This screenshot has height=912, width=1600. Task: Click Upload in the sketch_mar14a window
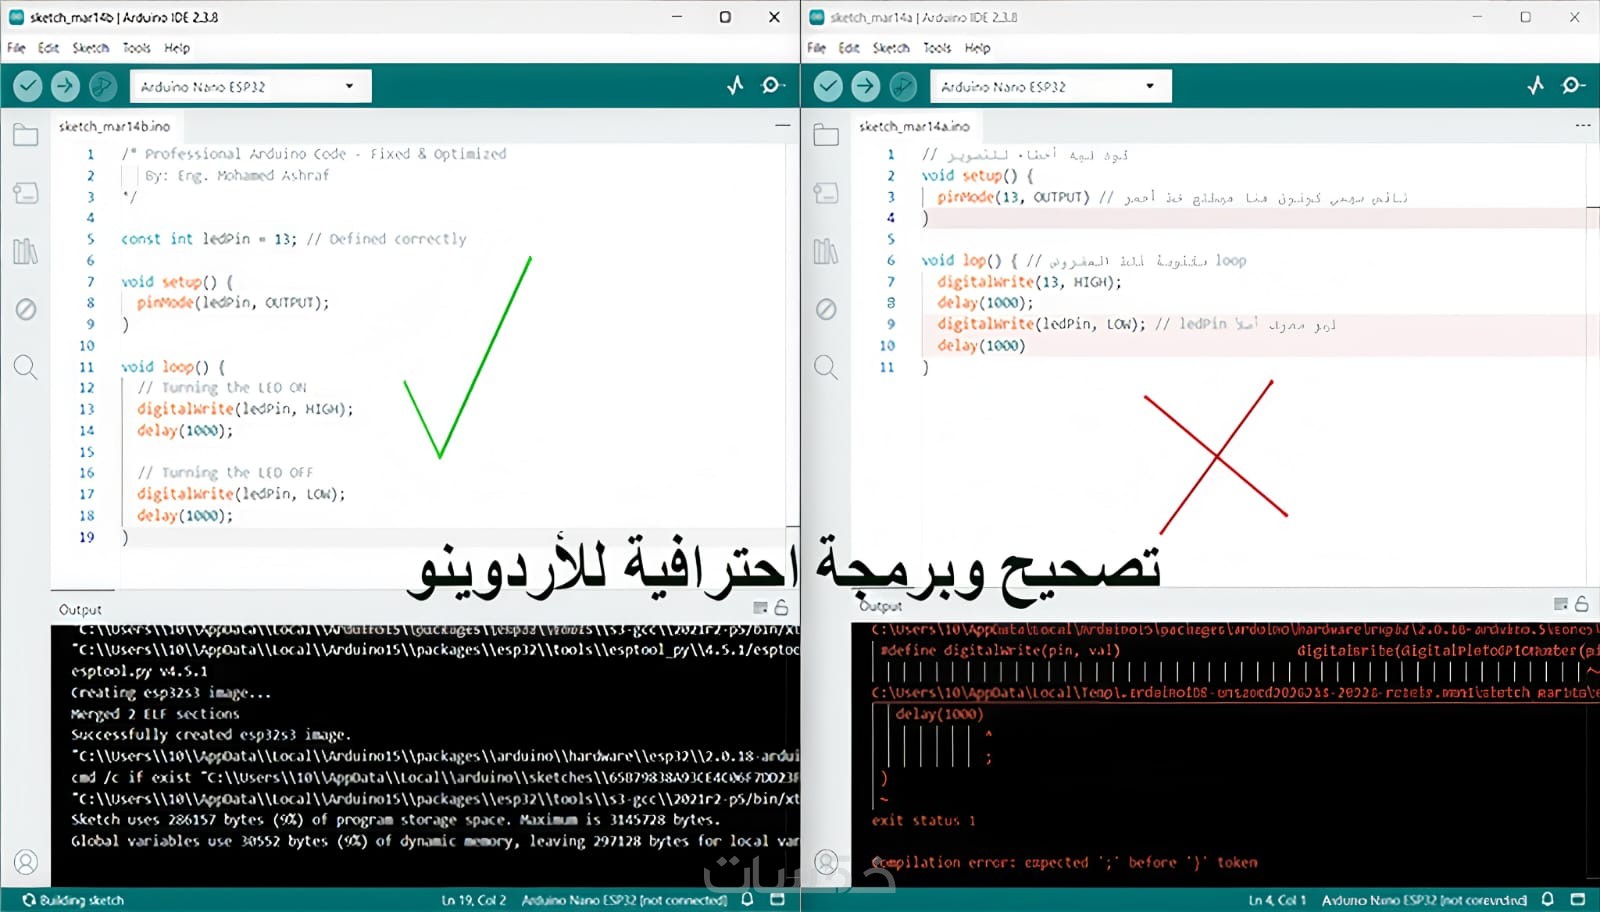[866, 86]
